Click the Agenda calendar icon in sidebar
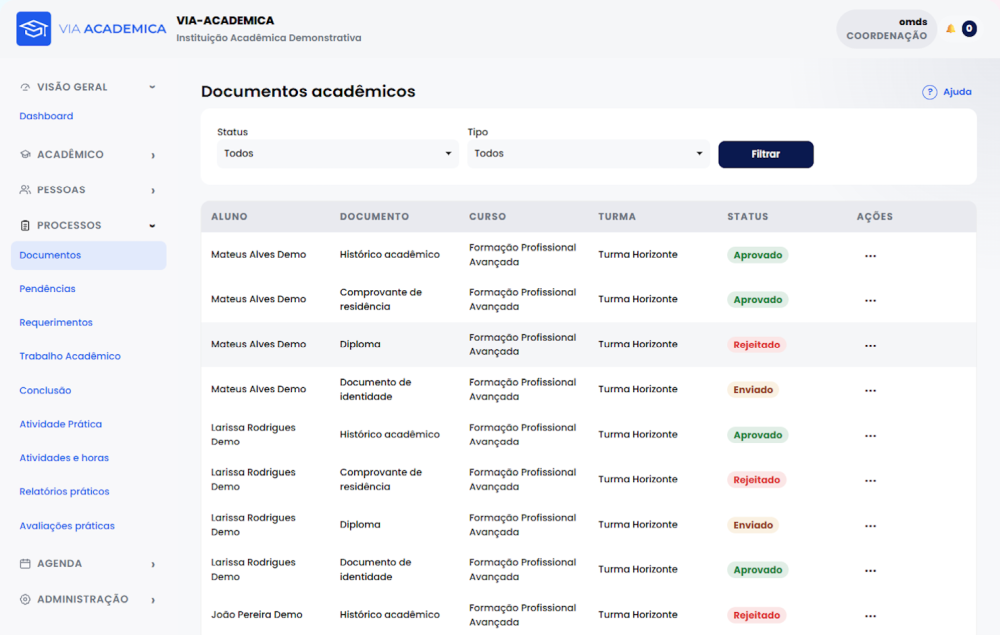Screen dimensions: 1000x635 pos(25,564)
